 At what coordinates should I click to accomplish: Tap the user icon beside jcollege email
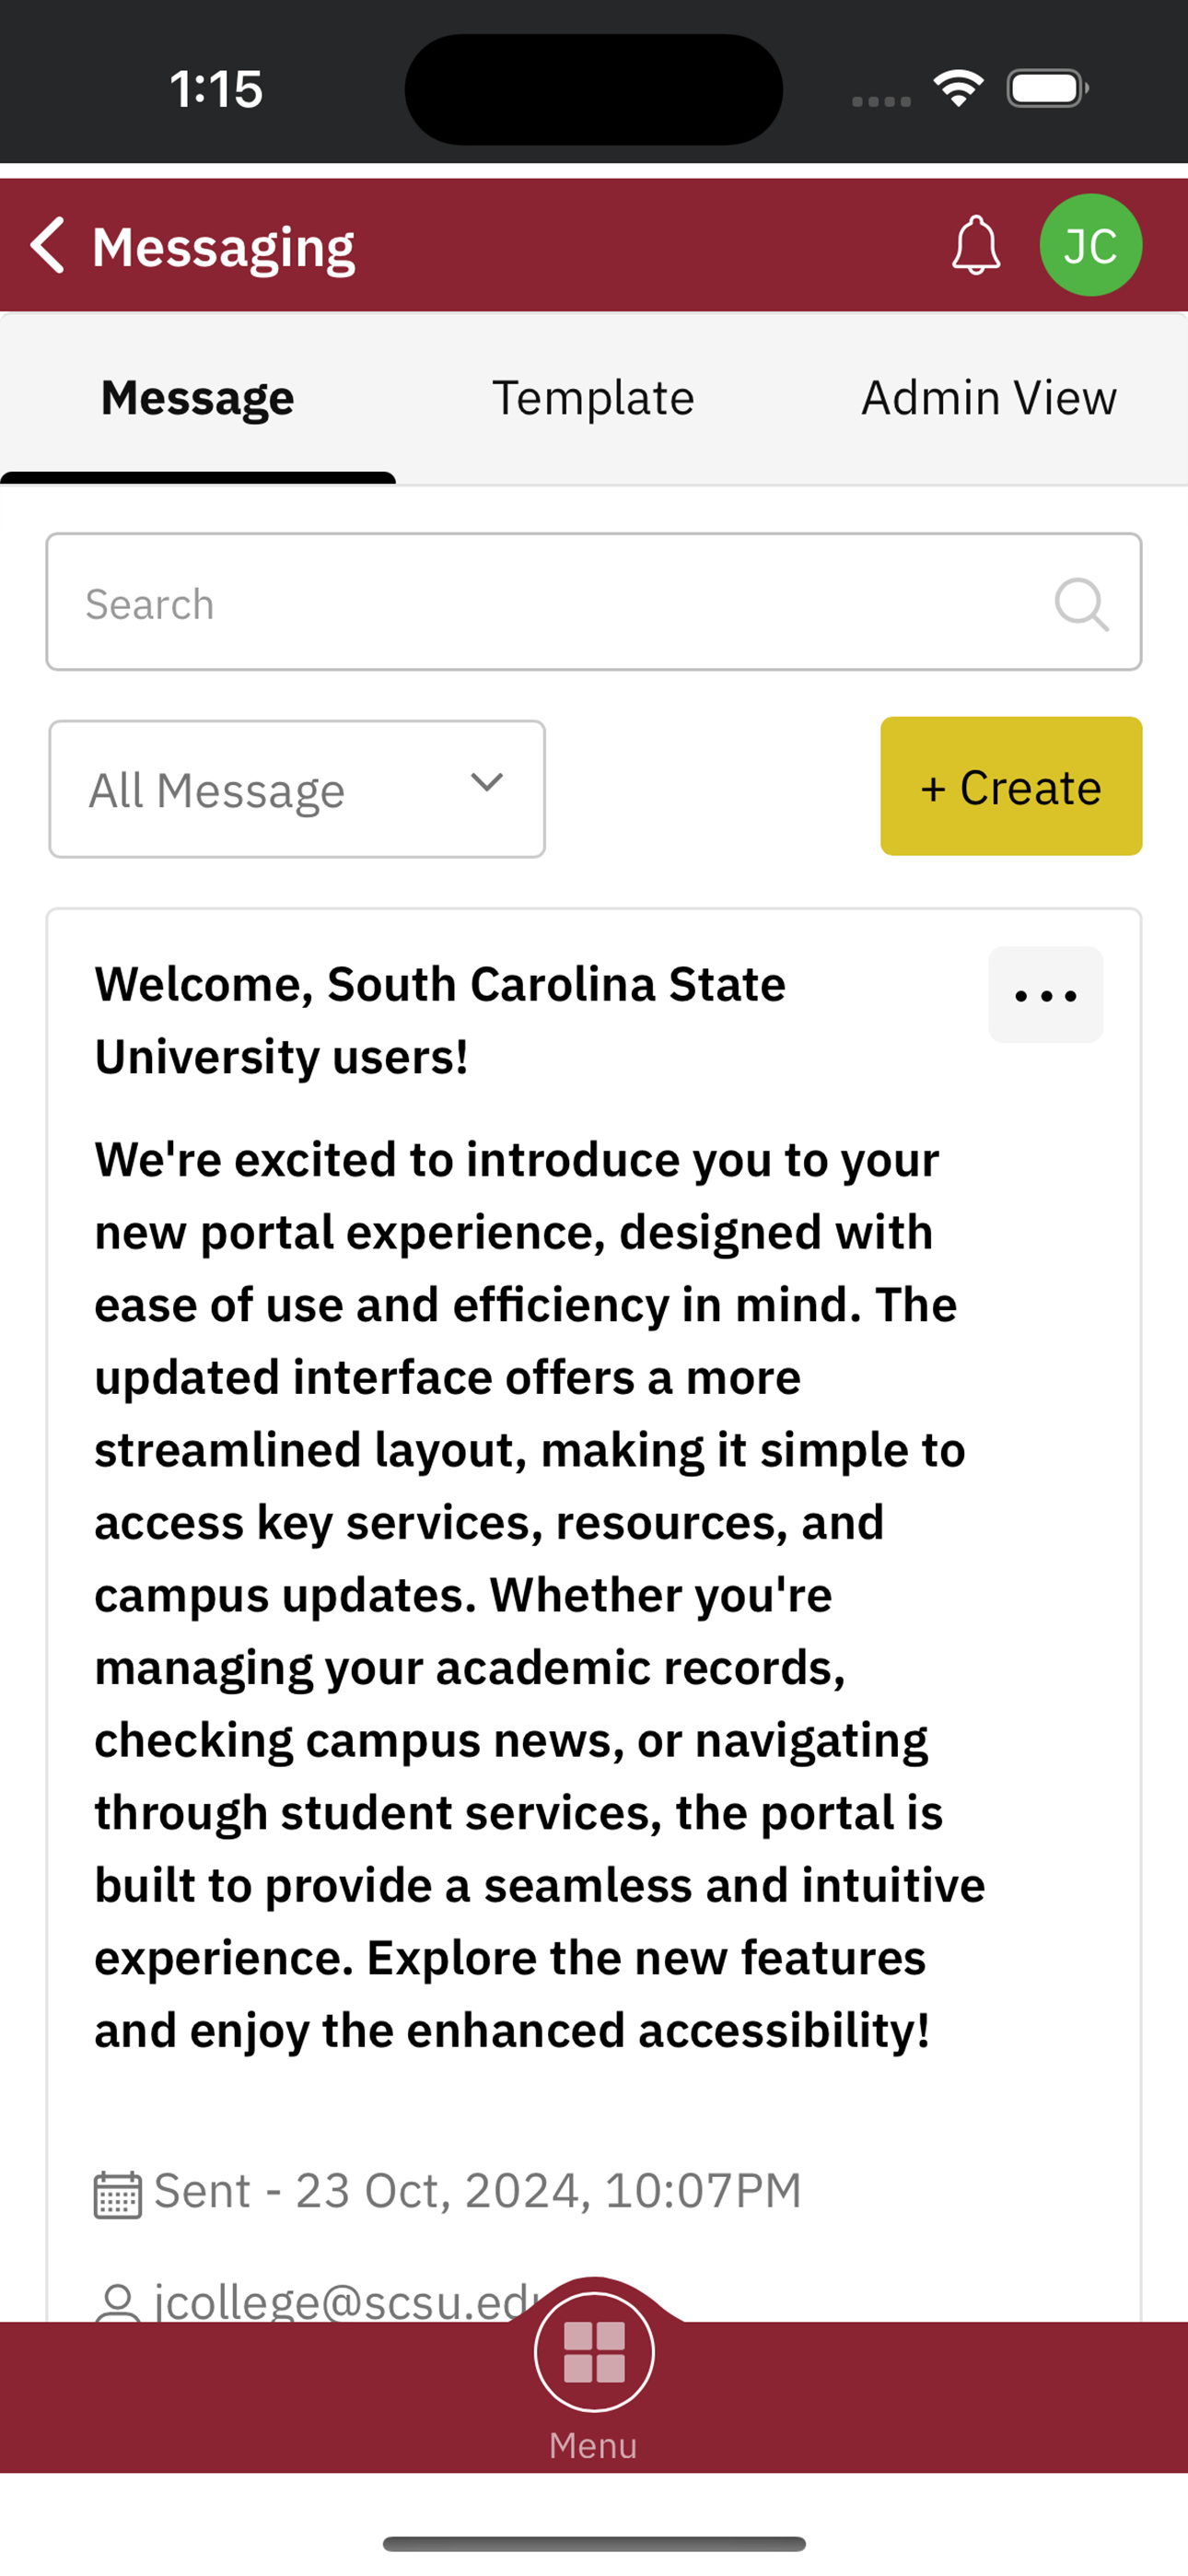point(117,2302)
